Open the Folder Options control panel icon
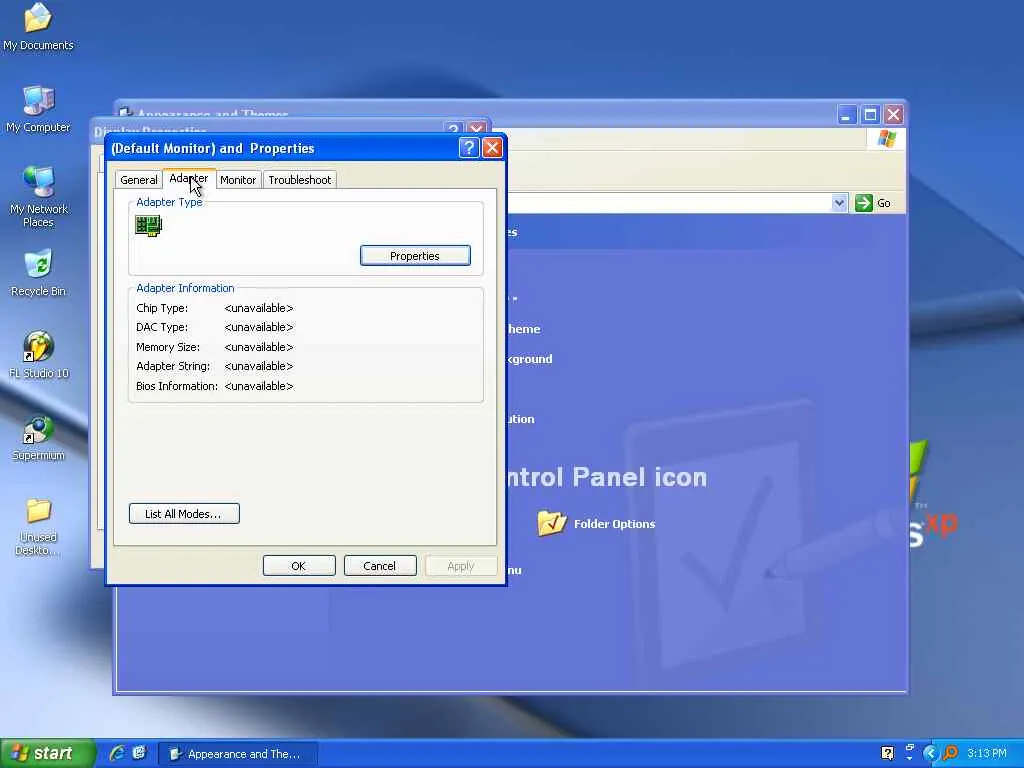This screenshot has width=1024, height=768. pyautogui.click(x=552, y=523)
